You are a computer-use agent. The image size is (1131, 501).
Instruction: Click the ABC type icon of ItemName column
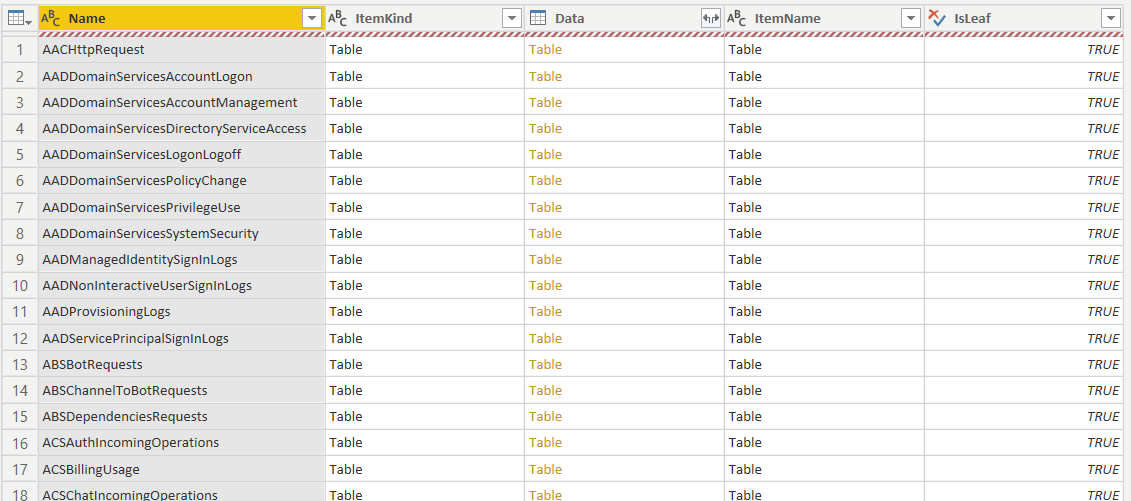point(736,19)
